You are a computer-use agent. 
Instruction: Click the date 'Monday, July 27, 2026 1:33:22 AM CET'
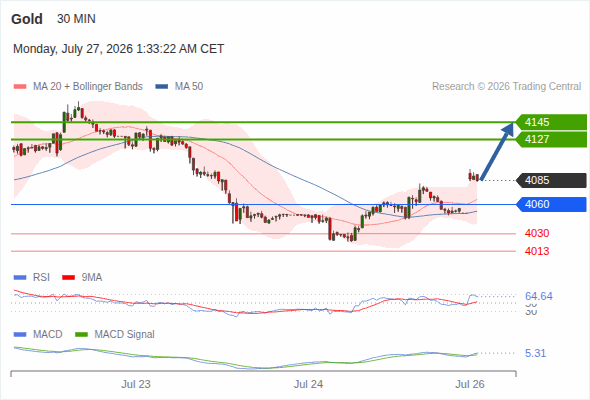[119, 49]
